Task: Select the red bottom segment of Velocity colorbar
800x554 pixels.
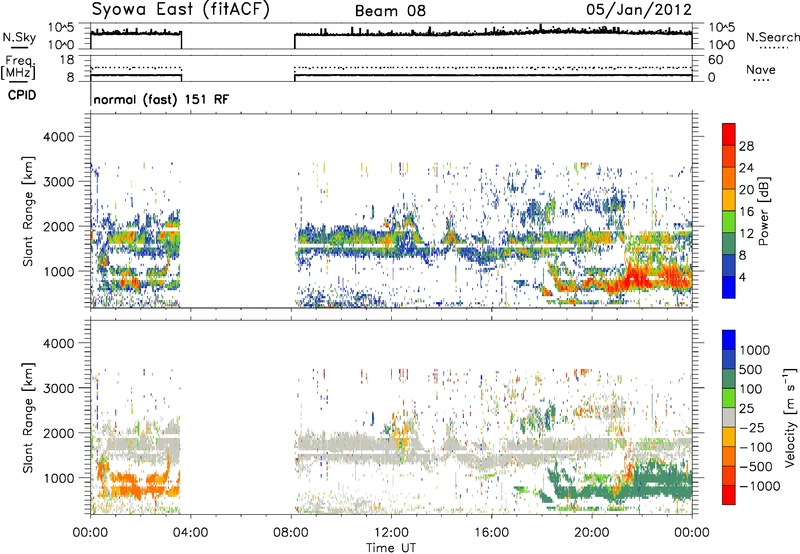Action: click(x=729, y=495)
